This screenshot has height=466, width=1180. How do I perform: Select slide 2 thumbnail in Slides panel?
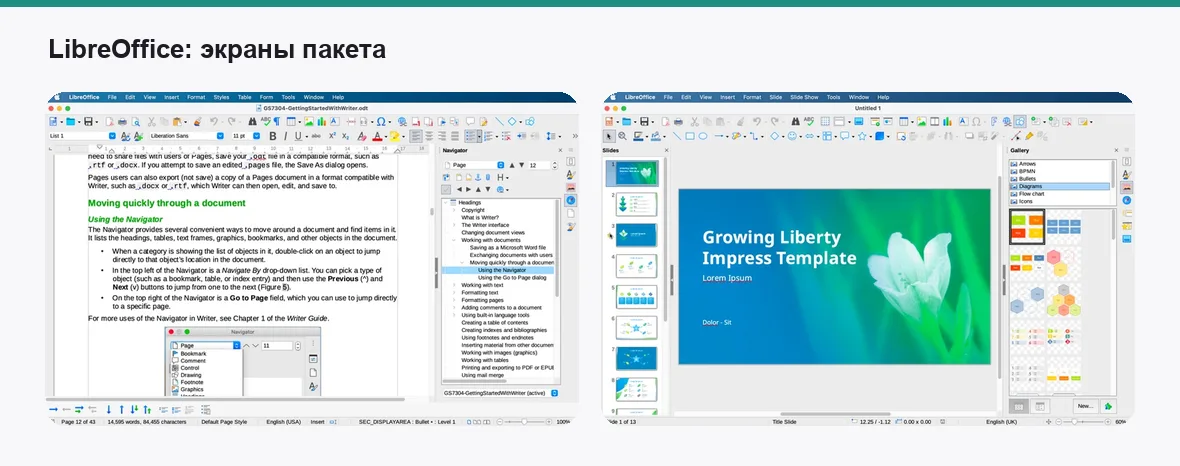(x=637, y=204)
